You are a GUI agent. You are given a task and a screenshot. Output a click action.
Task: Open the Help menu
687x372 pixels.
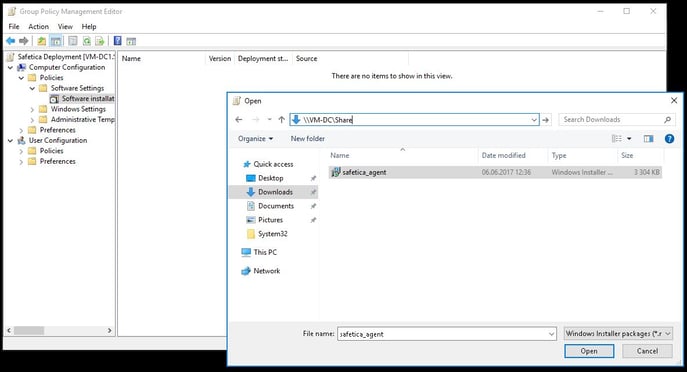(89, 27)
